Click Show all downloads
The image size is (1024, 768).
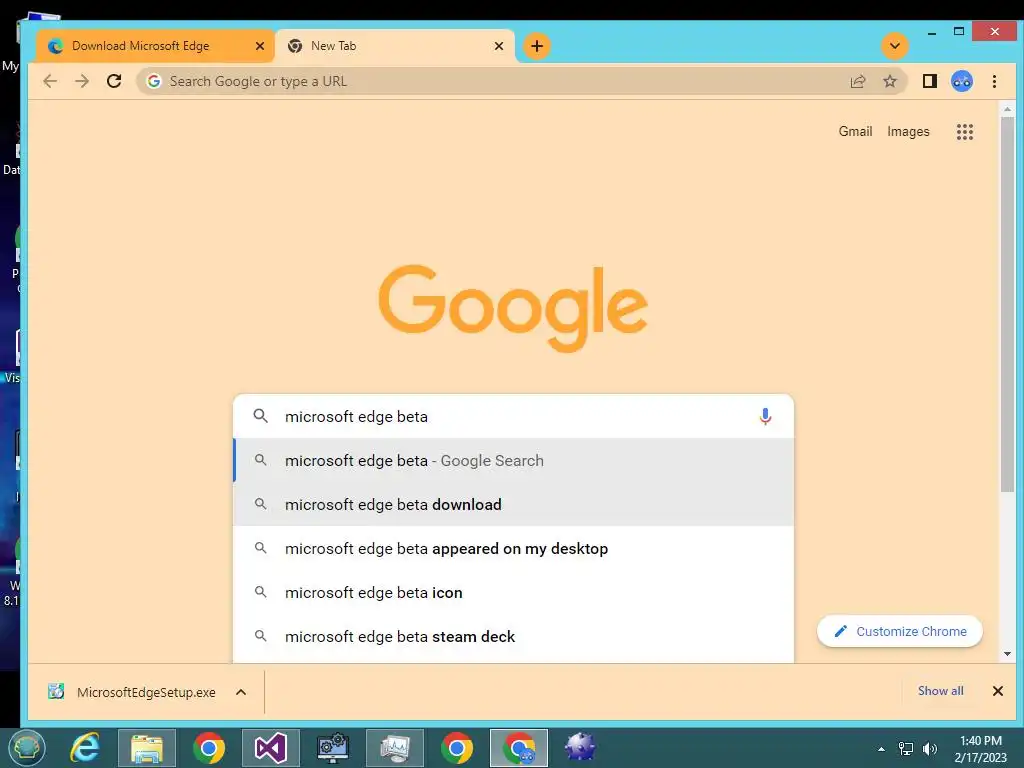pyautogui.click(x=940, y=691)
